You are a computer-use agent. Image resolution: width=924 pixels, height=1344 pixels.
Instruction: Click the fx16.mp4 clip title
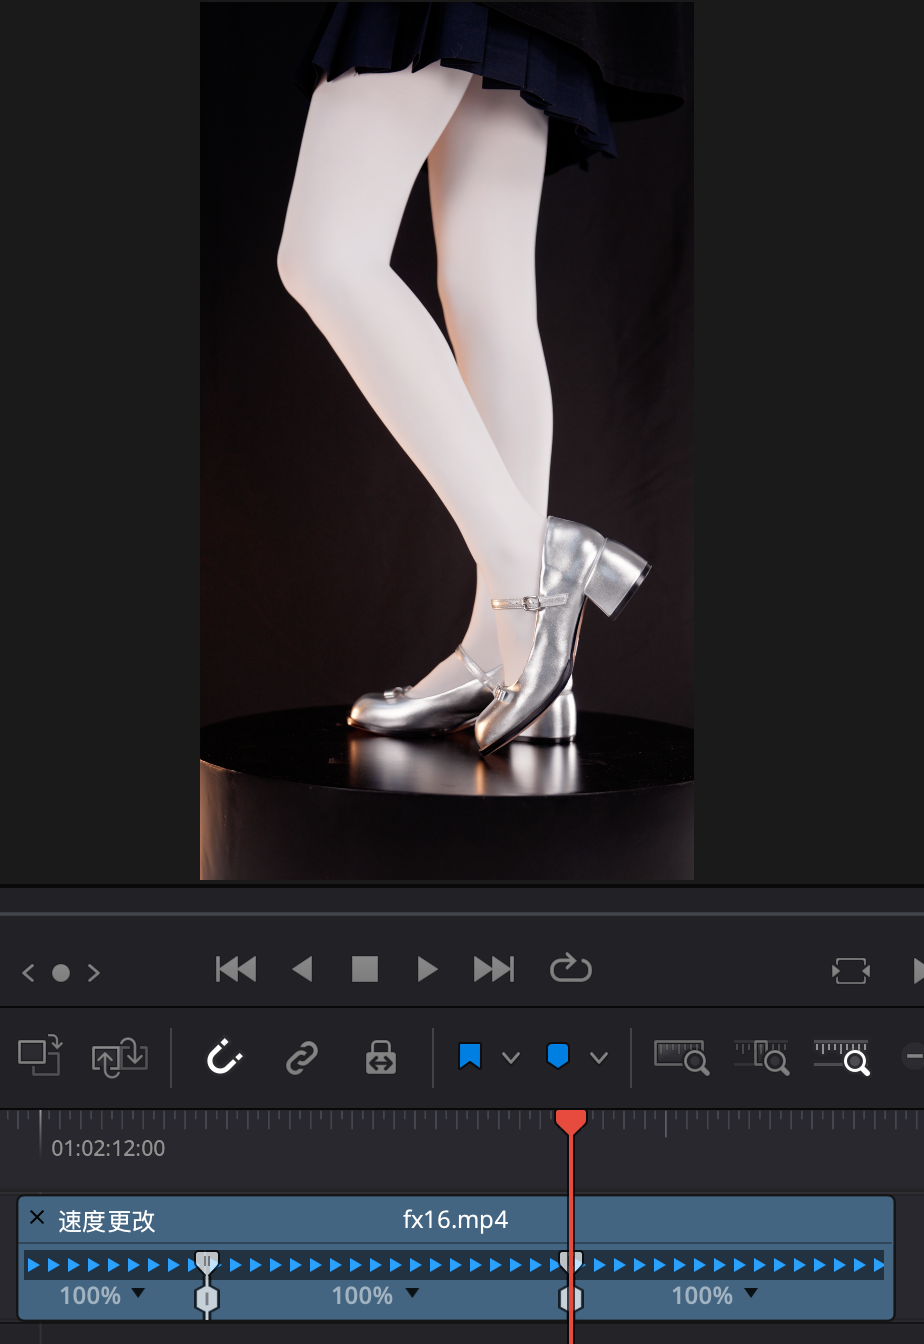(455, 1220)
